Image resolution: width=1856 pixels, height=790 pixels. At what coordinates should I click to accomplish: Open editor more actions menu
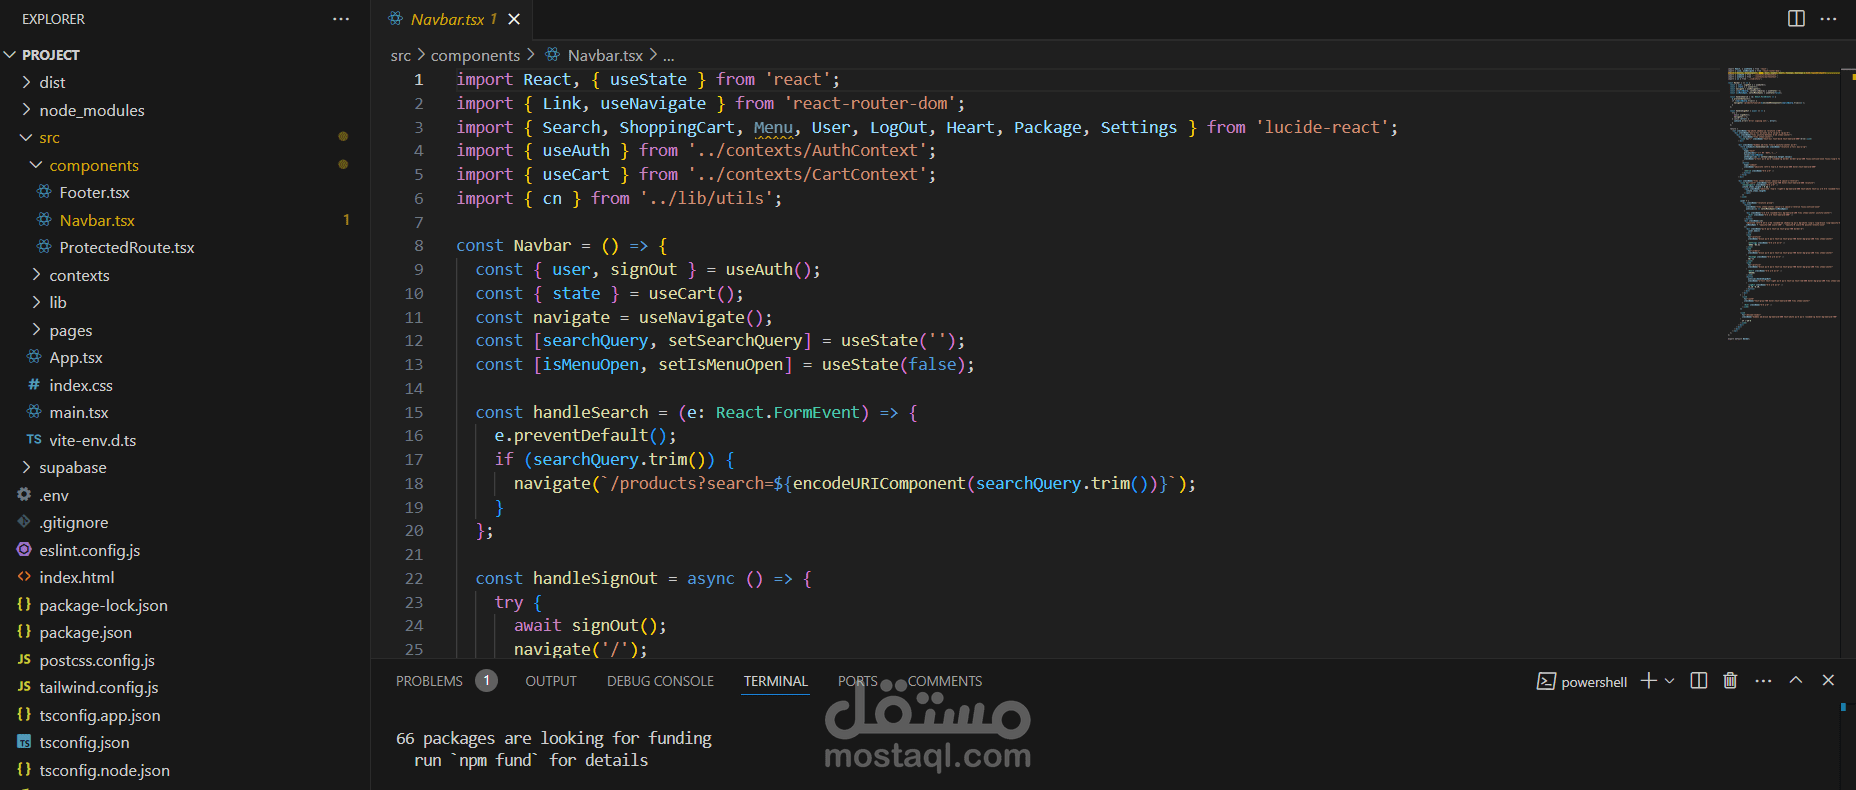point(1828,19)
